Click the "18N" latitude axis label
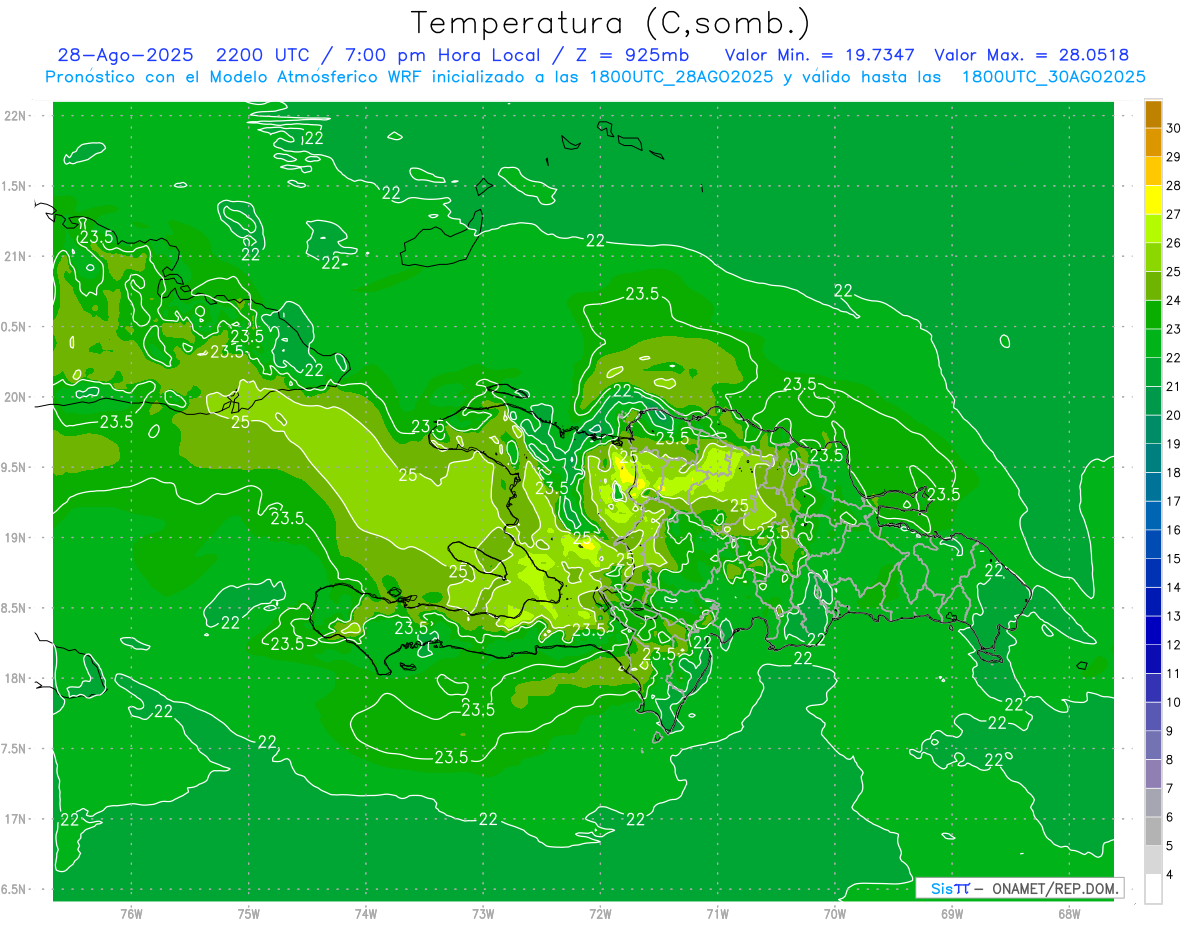This screenshot has width=1200, height=927. [x=15, y=678]
